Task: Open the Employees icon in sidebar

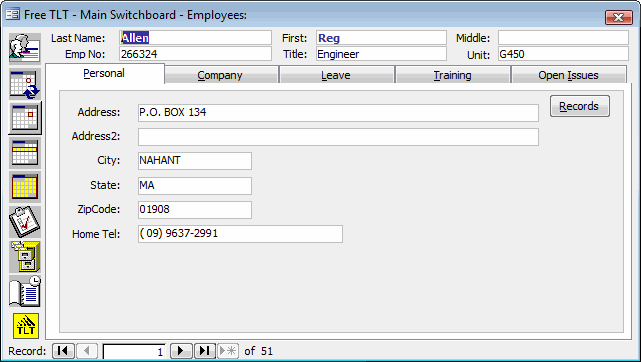Action: click(25, 49)
